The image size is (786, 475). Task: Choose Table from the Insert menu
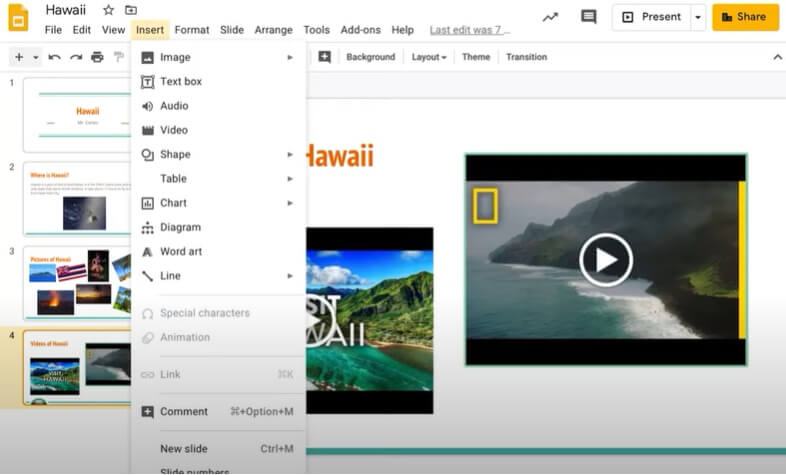219,179
